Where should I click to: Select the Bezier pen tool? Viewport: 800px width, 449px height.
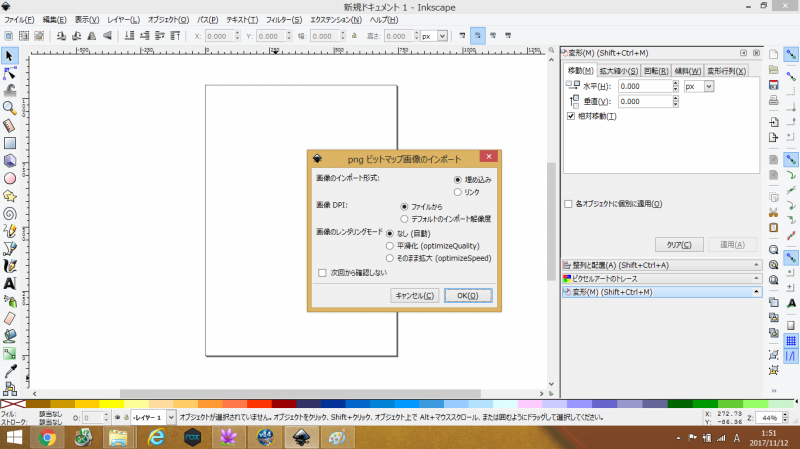[x=9, y=248]
